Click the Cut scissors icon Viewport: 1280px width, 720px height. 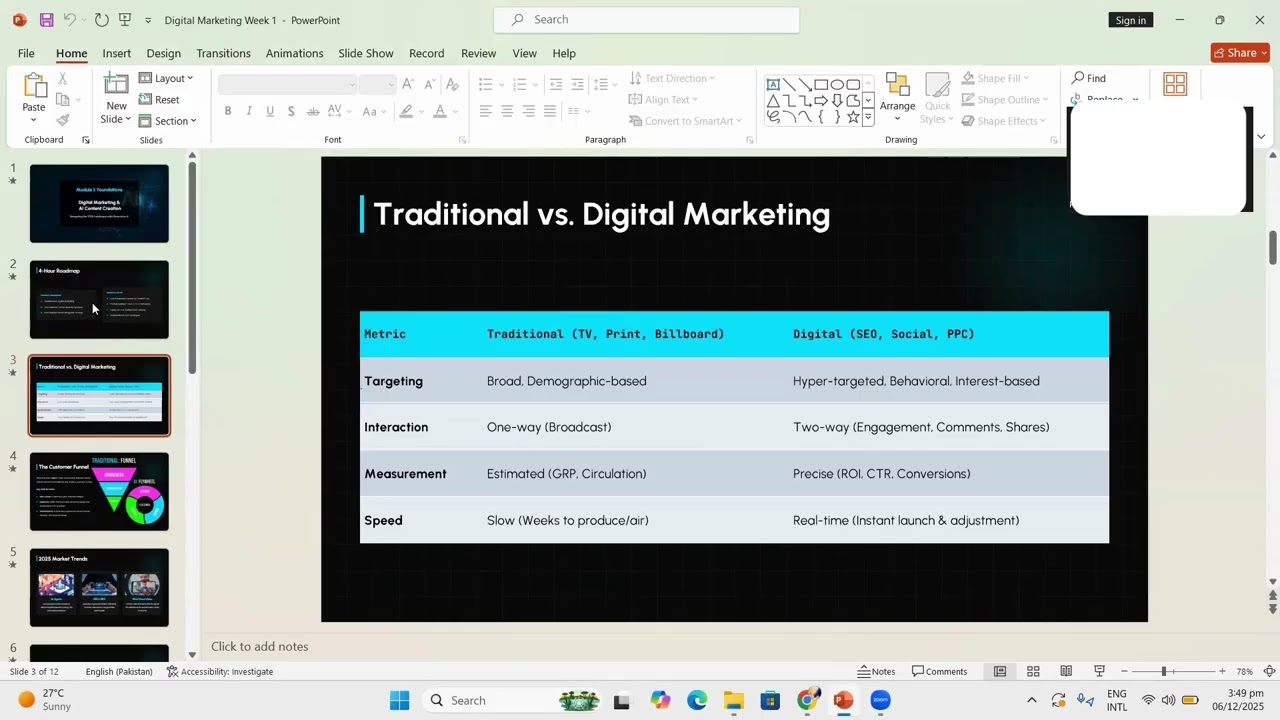[x=62, y=78]
